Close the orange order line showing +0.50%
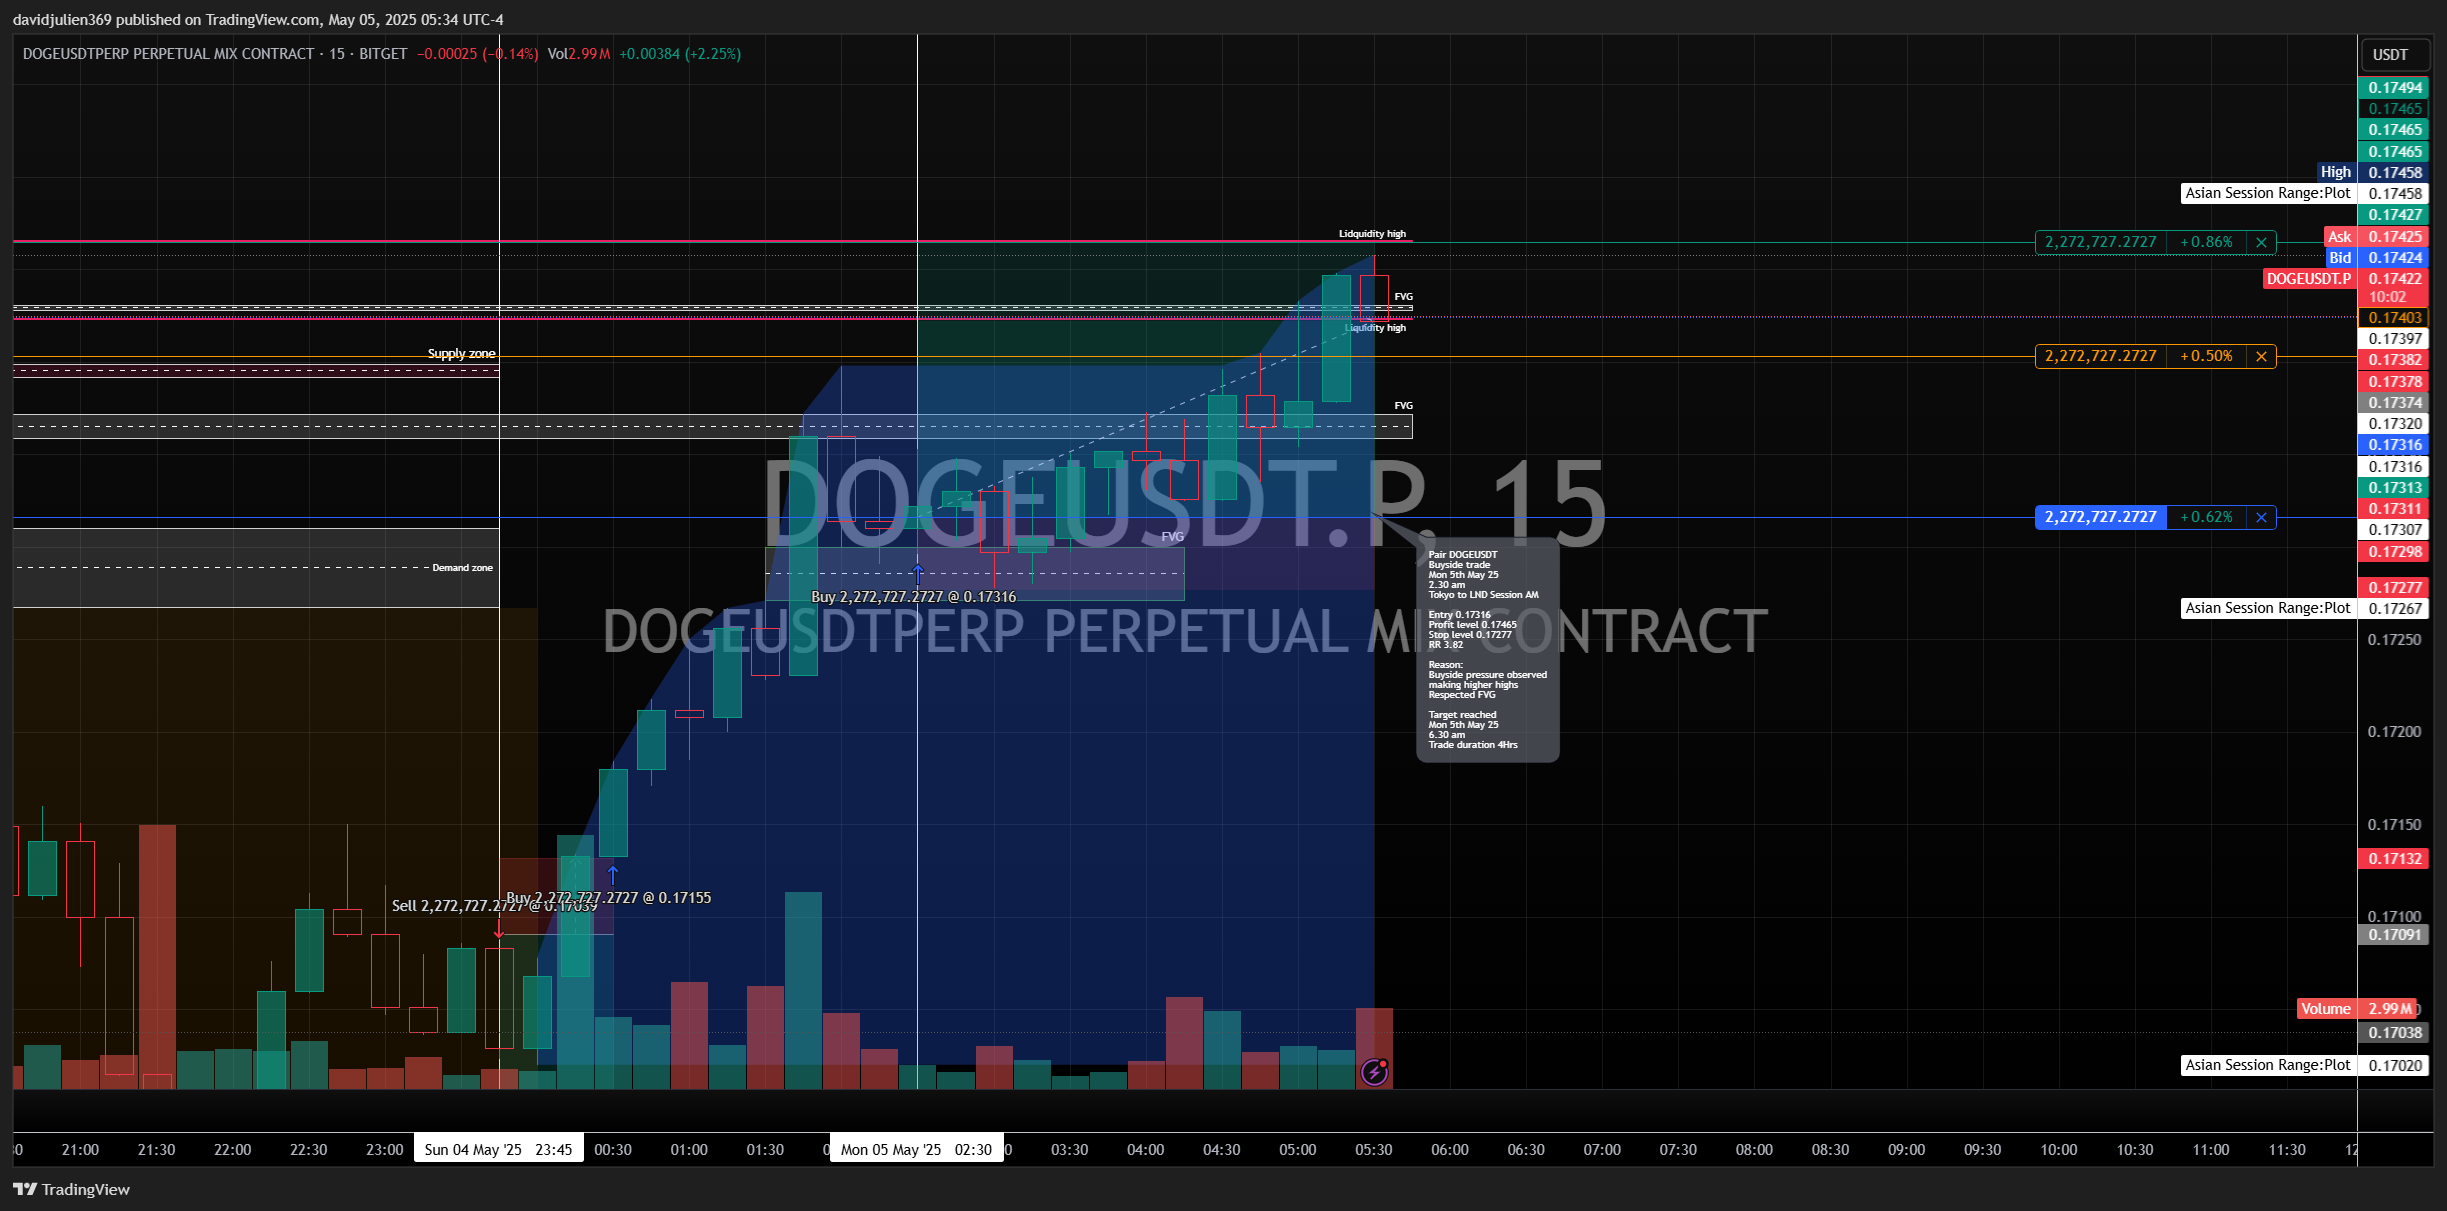Screen dimensions: 2447x1211 (x=2261, y=356)
